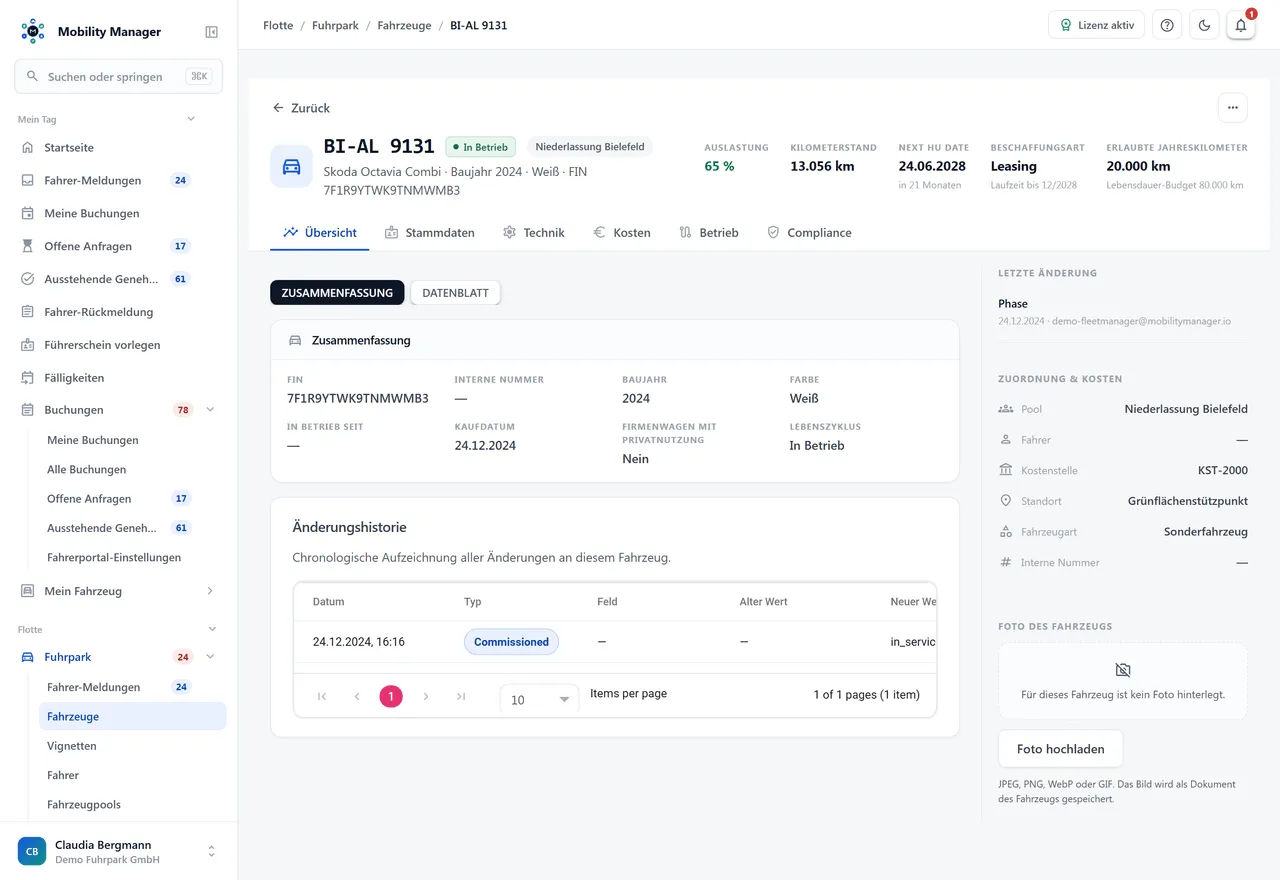Select page 1 in history pagination
Viewport: 1280px width, 880px height.
tap(391, 696)
